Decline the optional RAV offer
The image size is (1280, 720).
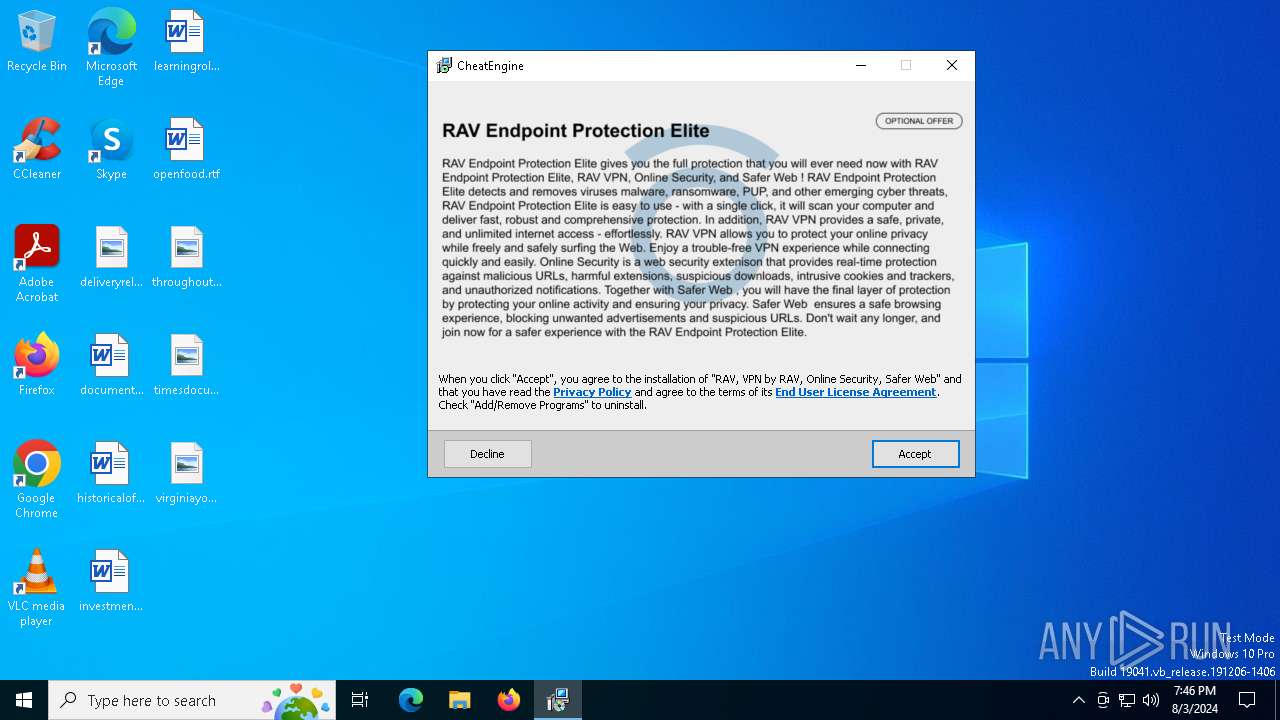(487, 454)
